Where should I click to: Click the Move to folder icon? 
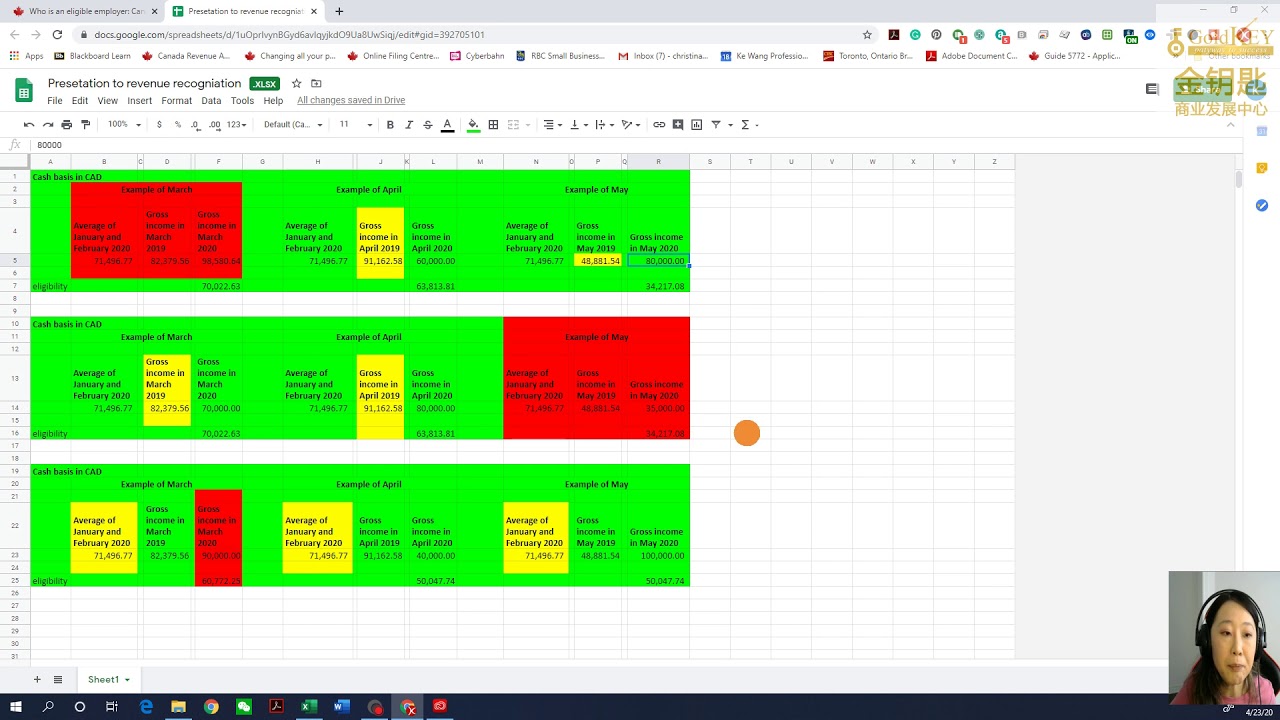[316, 84]
